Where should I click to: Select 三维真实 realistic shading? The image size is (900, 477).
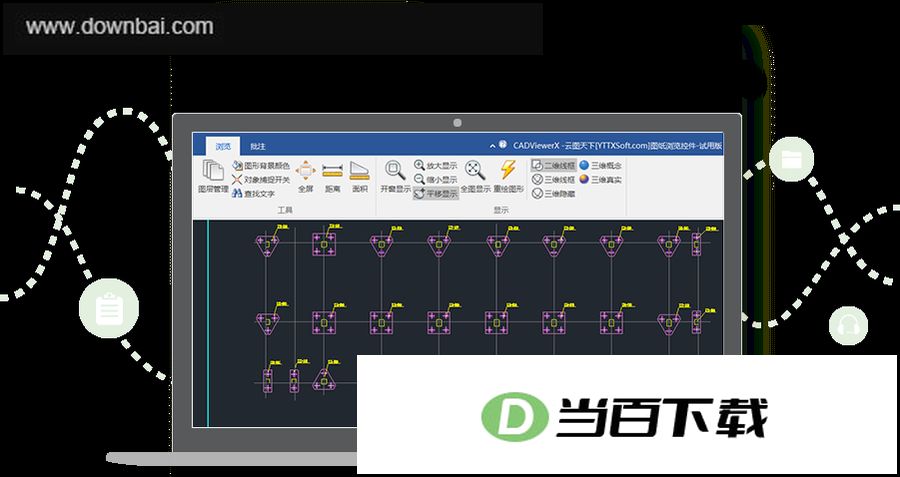[x=600, y=180]
